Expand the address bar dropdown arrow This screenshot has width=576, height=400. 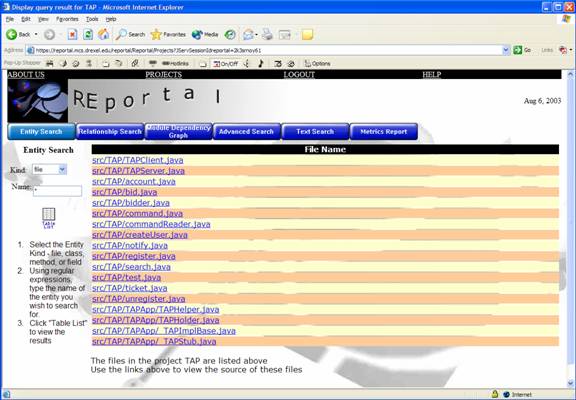click(x=506, y=50)
